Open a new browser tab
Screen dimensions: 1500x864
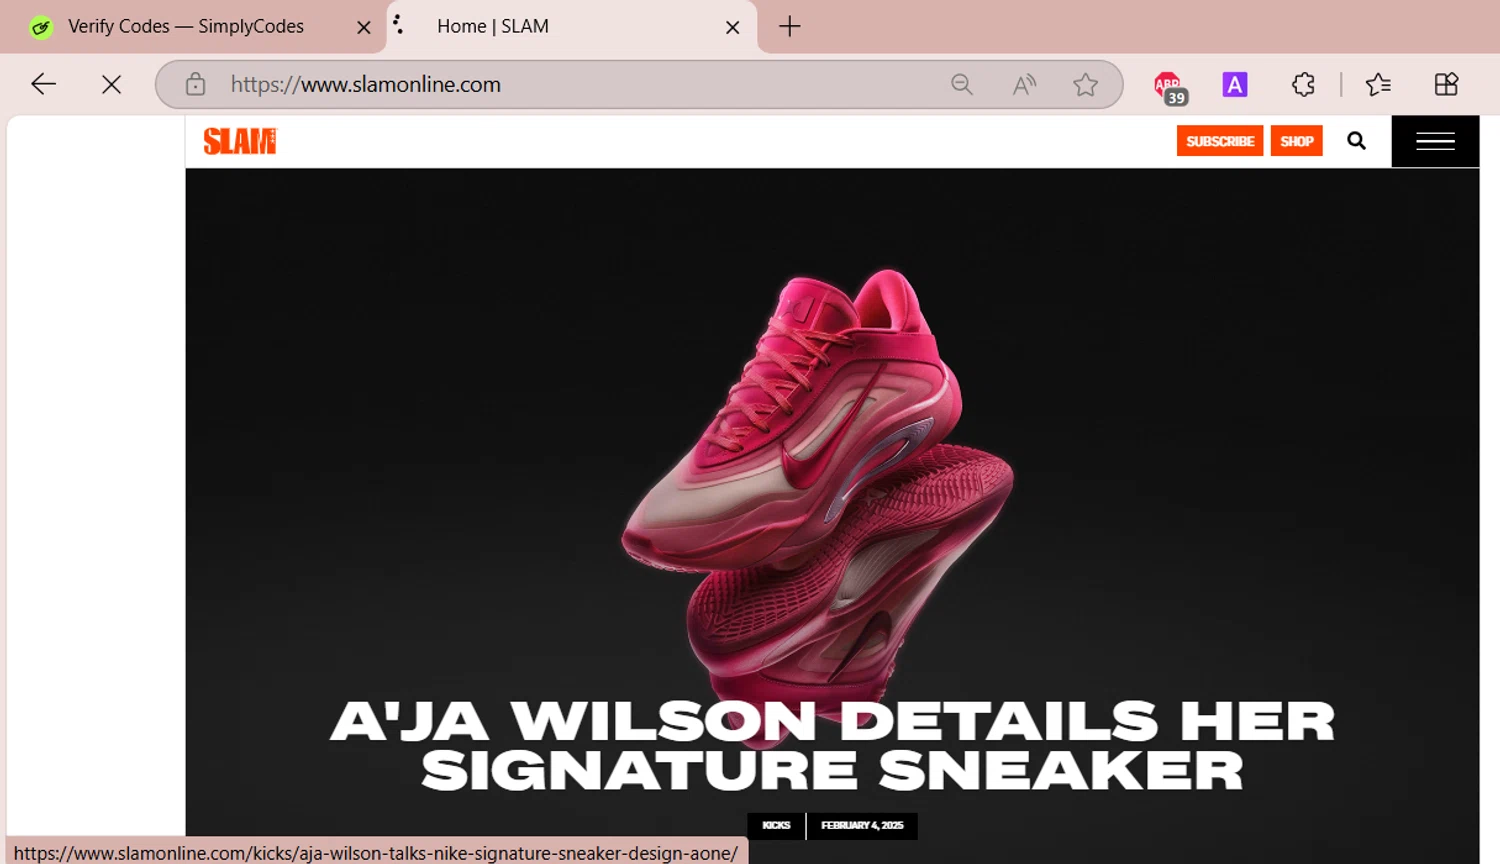[790, 26]
